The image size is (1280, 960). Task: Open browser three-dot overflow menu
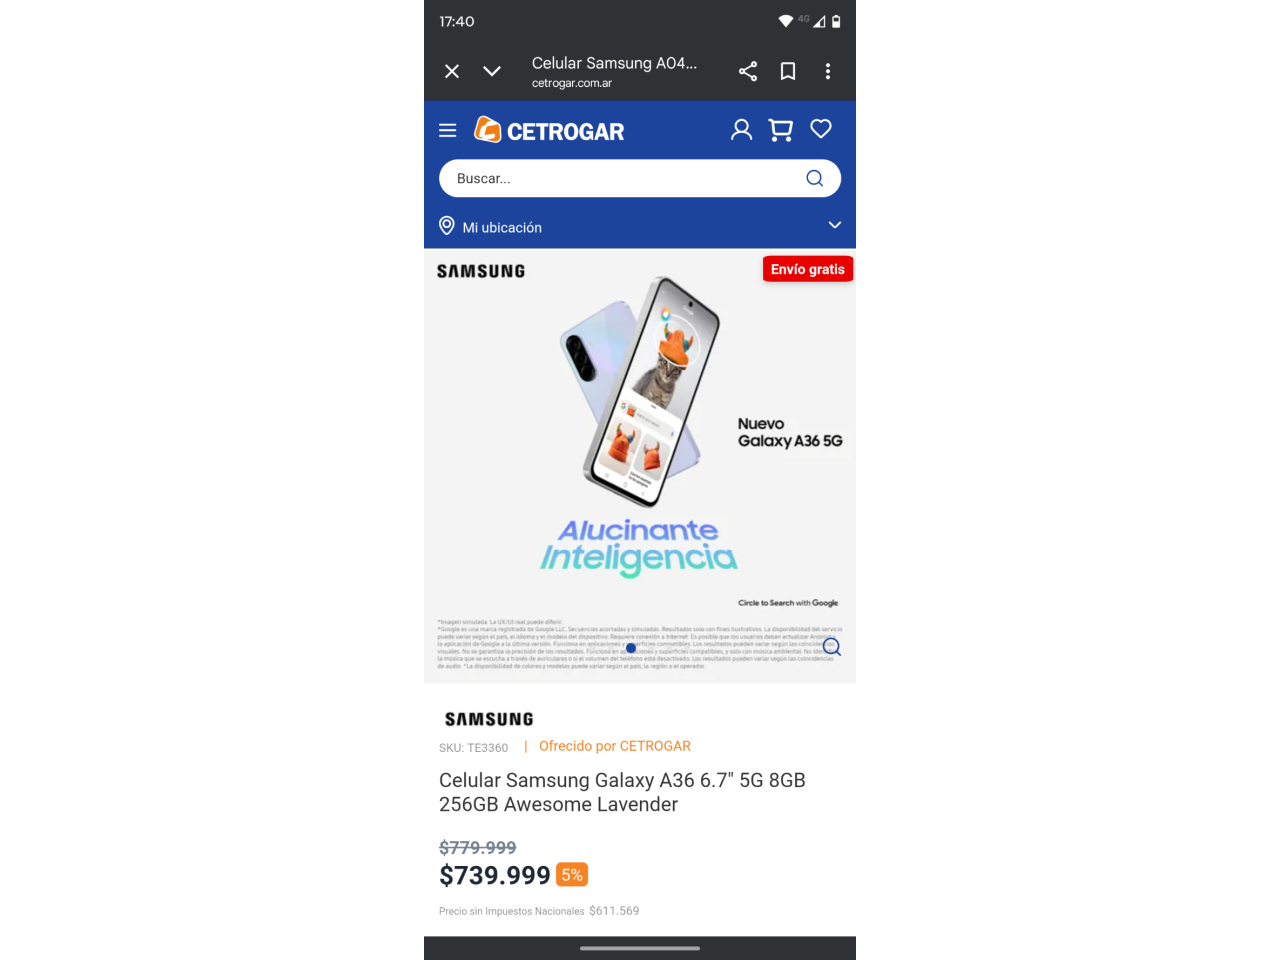click(828, 71)
